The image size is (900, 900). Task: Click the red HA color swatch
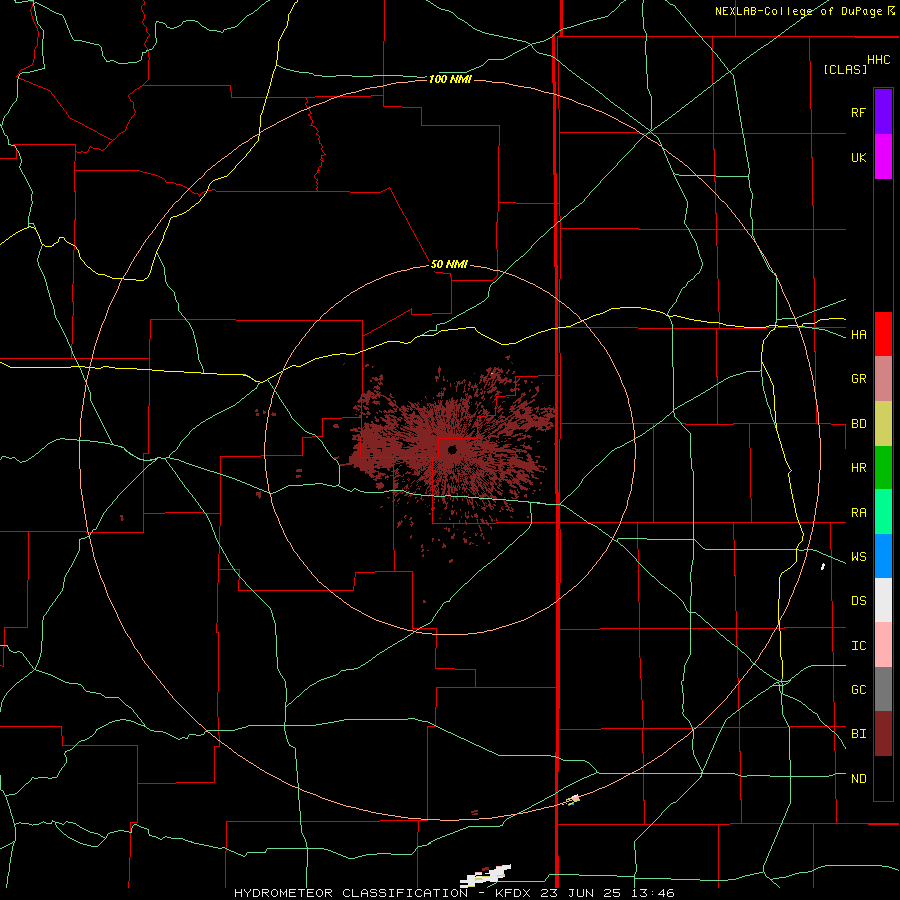coord(883,334)
